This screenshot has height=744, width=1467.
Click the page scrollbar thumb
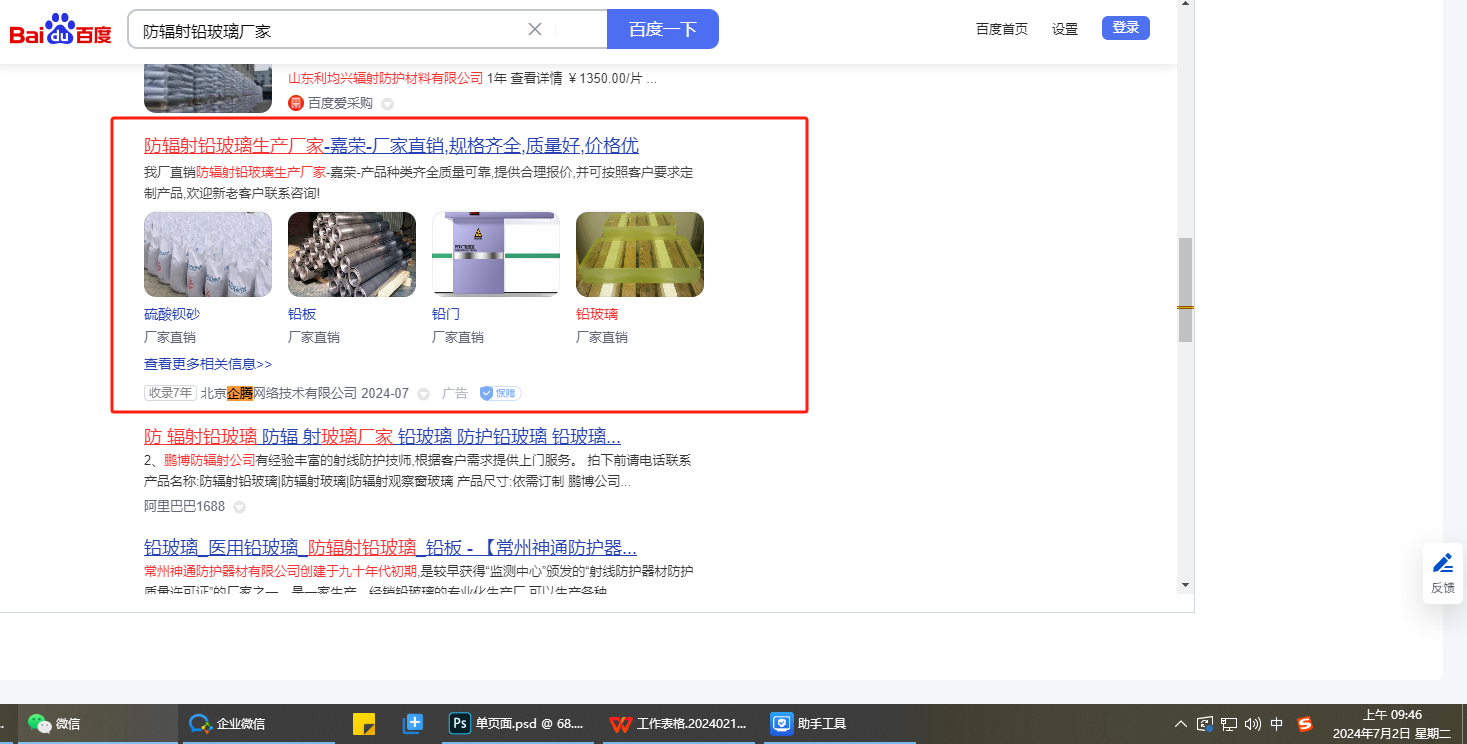tap(1185, 290)
